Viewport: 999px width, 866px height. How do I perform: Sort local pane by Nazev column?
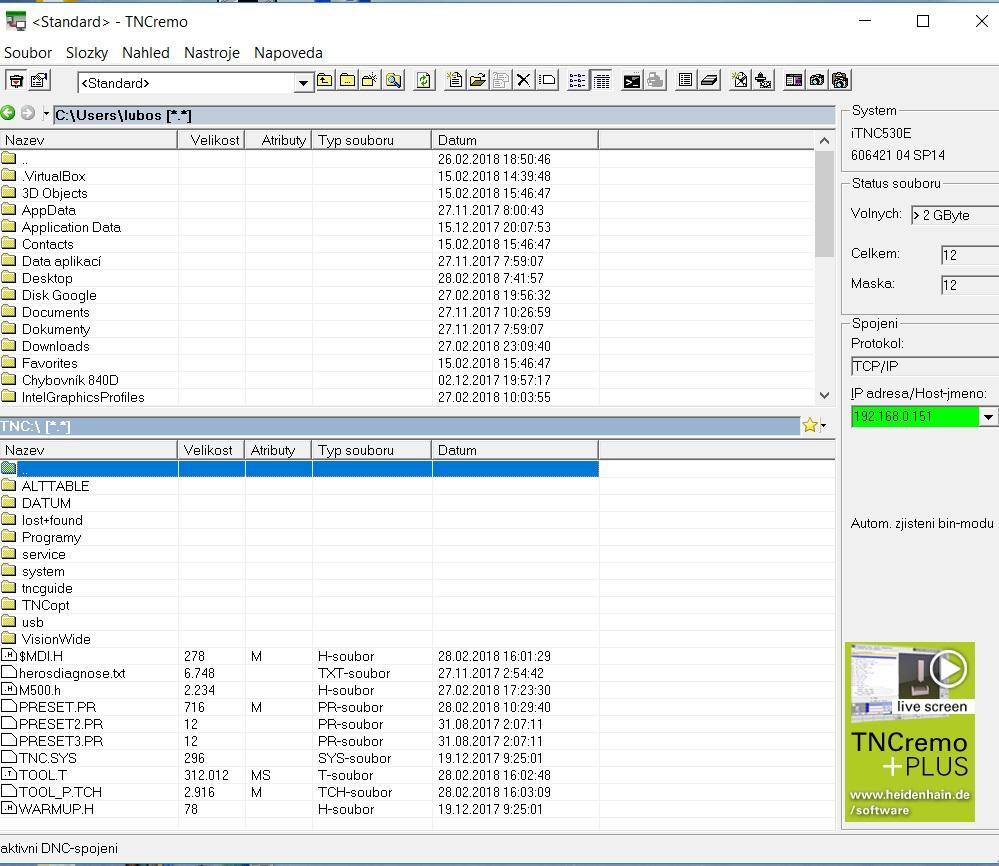pos(89,140)
